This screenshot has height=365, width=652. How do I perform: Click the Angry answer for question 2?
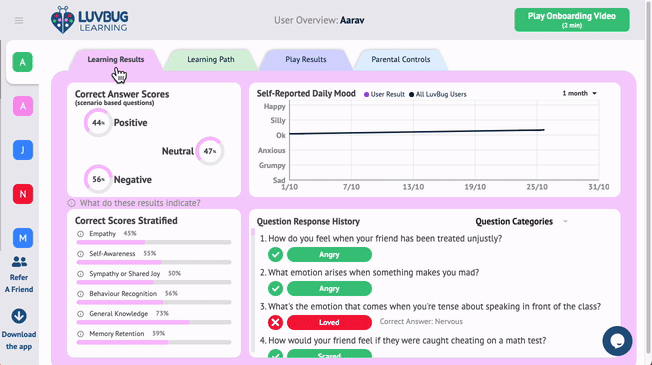329,289
